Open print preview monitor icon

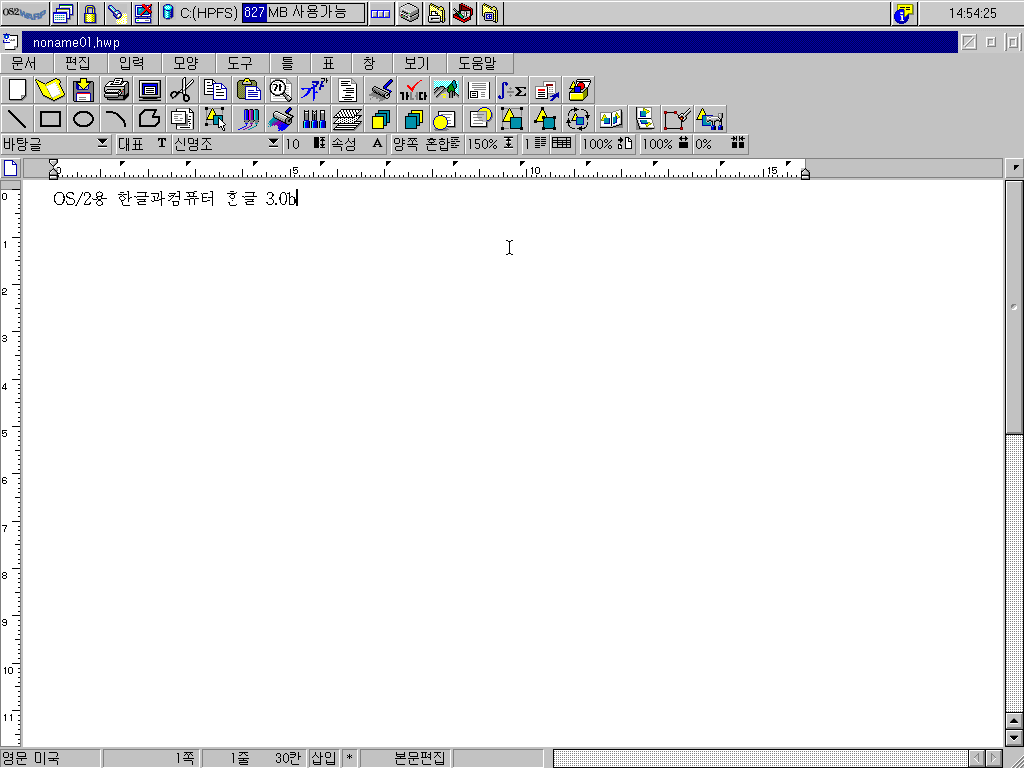point(150,90)
